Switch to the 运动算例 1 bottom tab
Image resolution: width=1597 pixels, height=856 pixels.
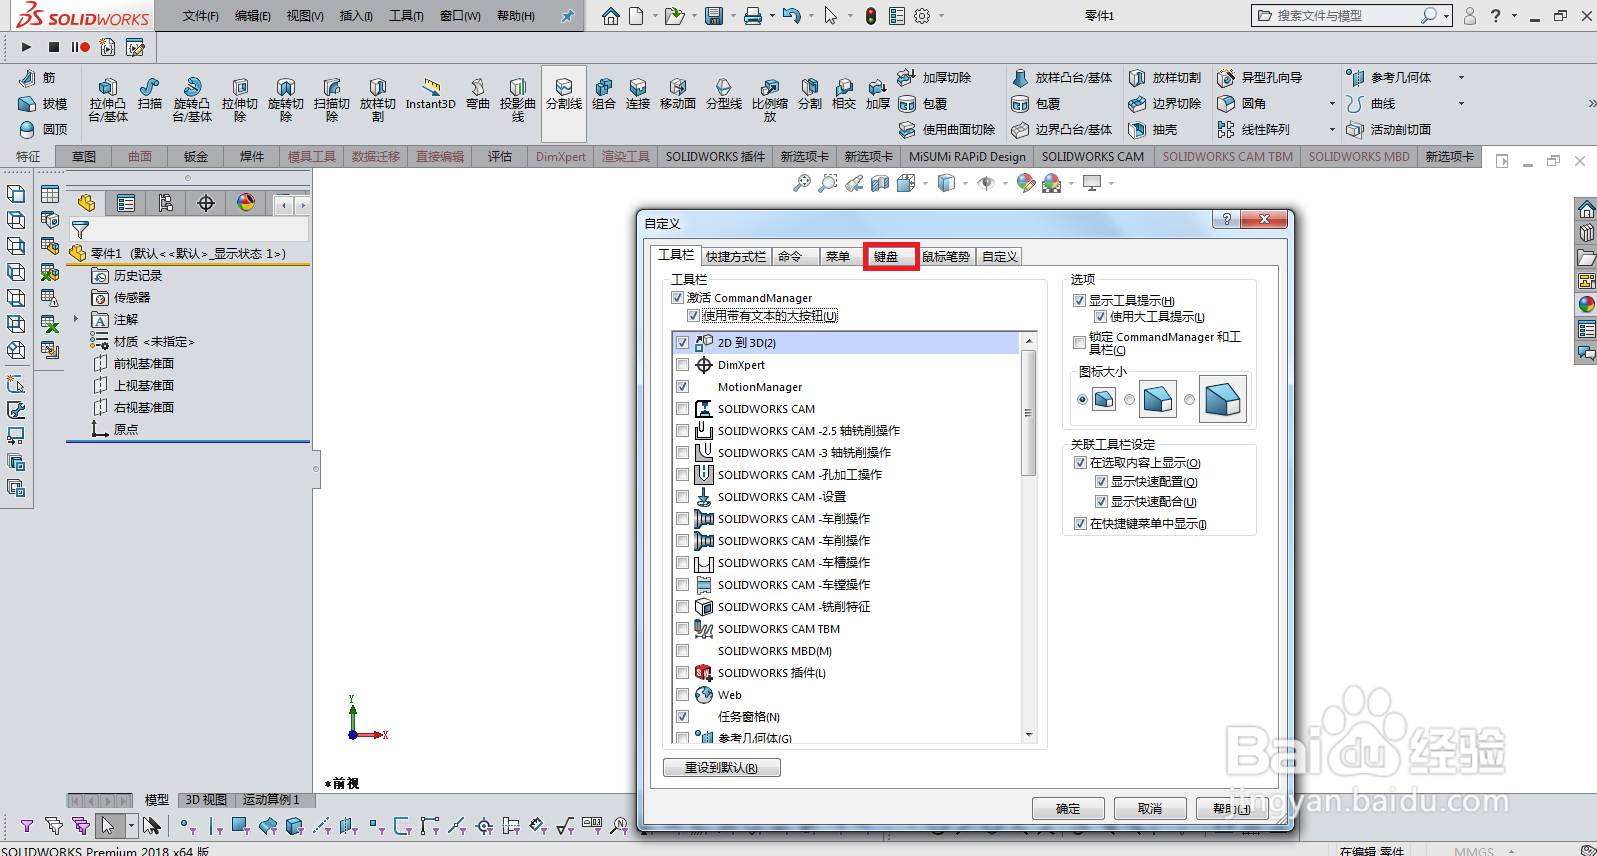(x=271, y=800)
